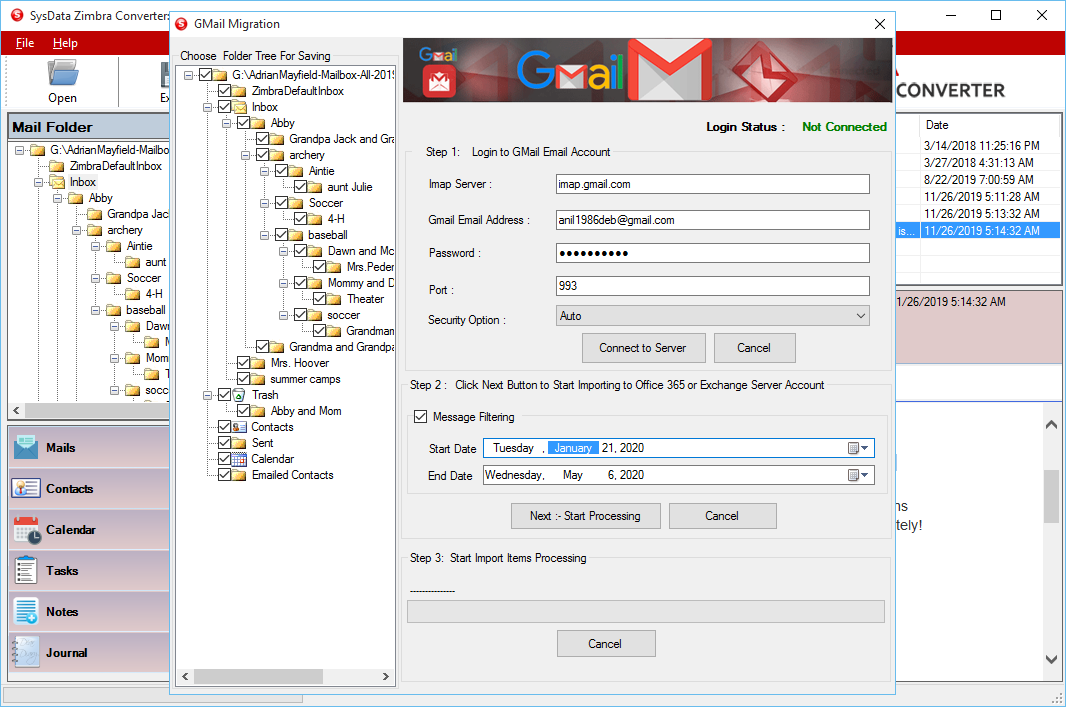
Task: Open the File menu
Action: click(x=25, y=43)
